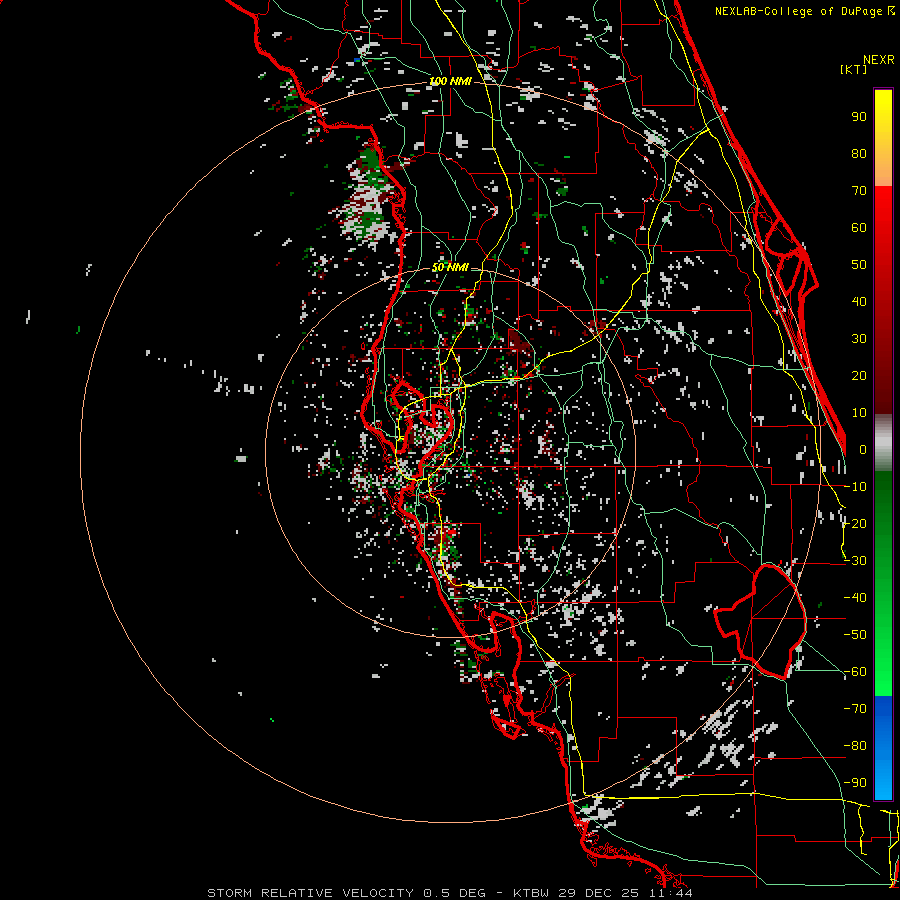The height and width of the screenshot is (900, 900).
Task: Click the [KT] units label
Action: [x=853, y=69]
